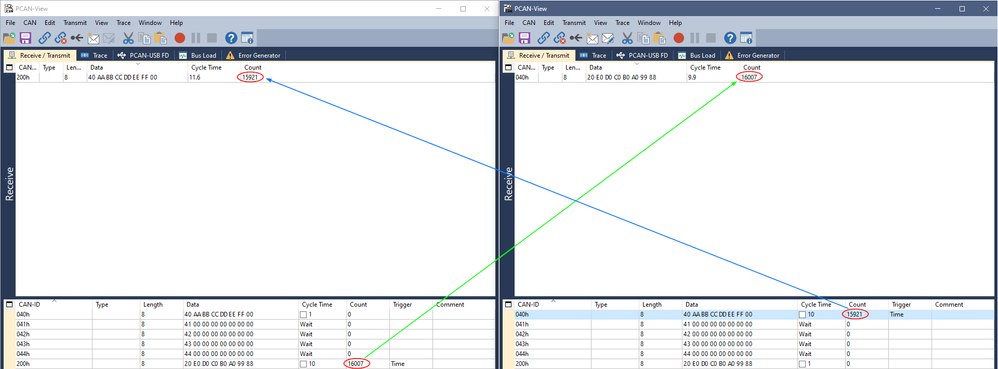
Task: Start trace recording in left window
Action: pyautogui.click(x=179, y=38)
